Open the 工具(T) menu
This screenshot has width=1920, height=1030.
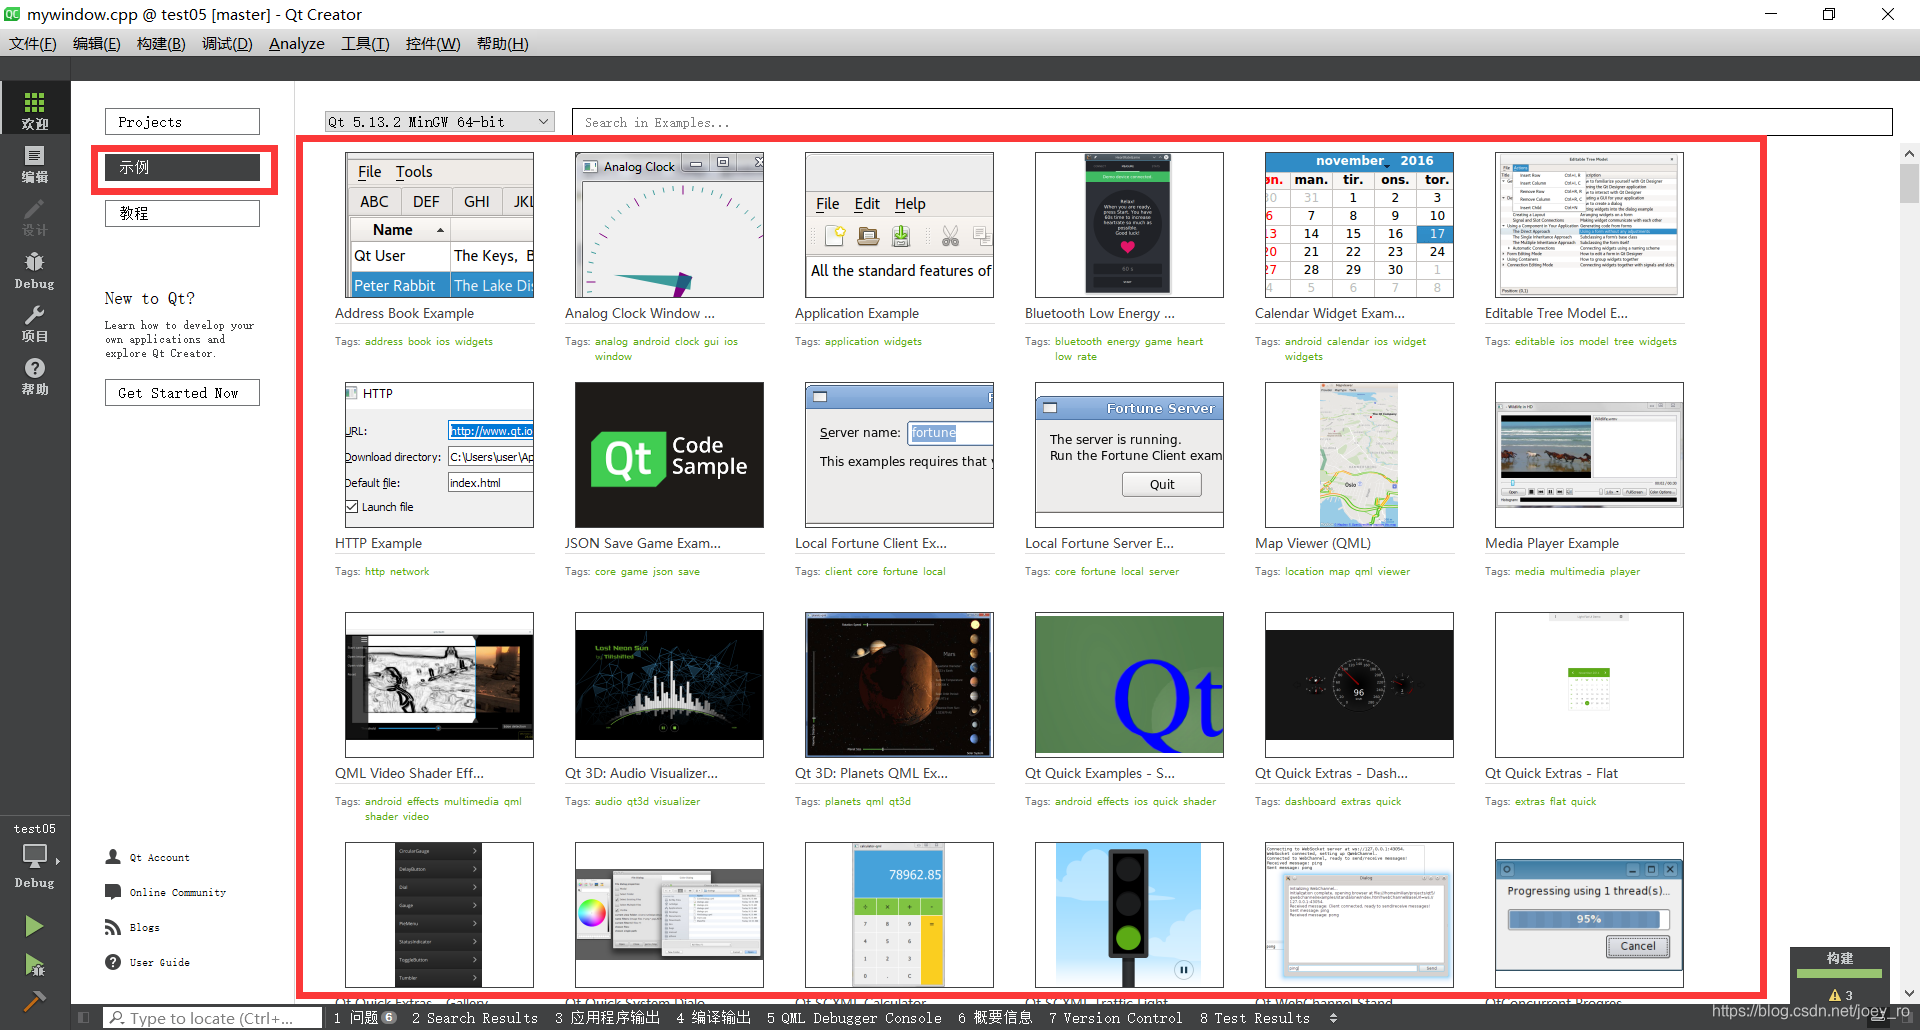365,44
